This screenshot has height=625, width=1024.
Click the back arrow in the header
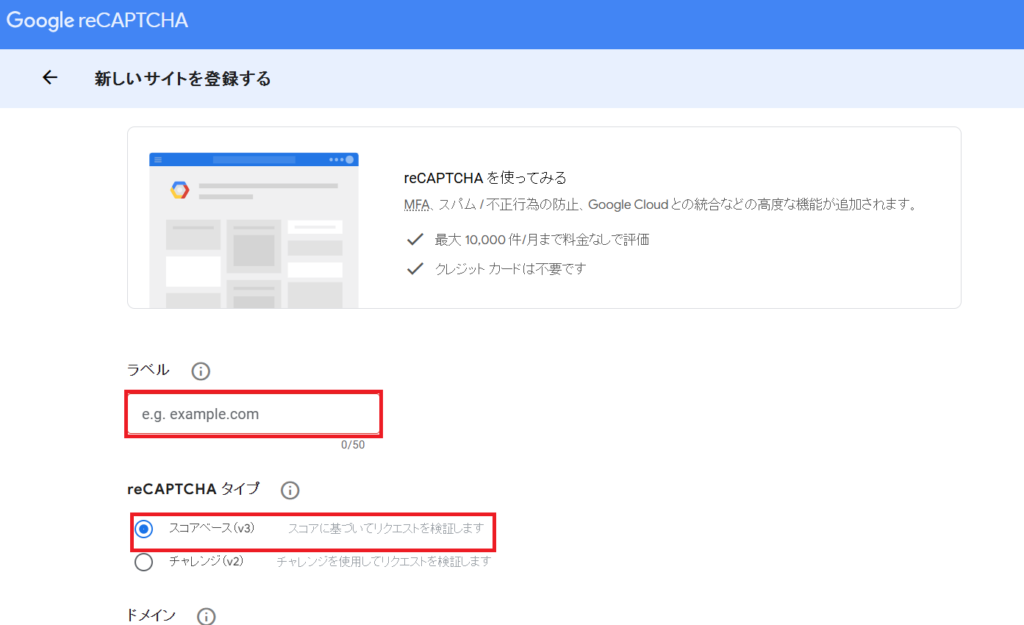coord(50,78)
